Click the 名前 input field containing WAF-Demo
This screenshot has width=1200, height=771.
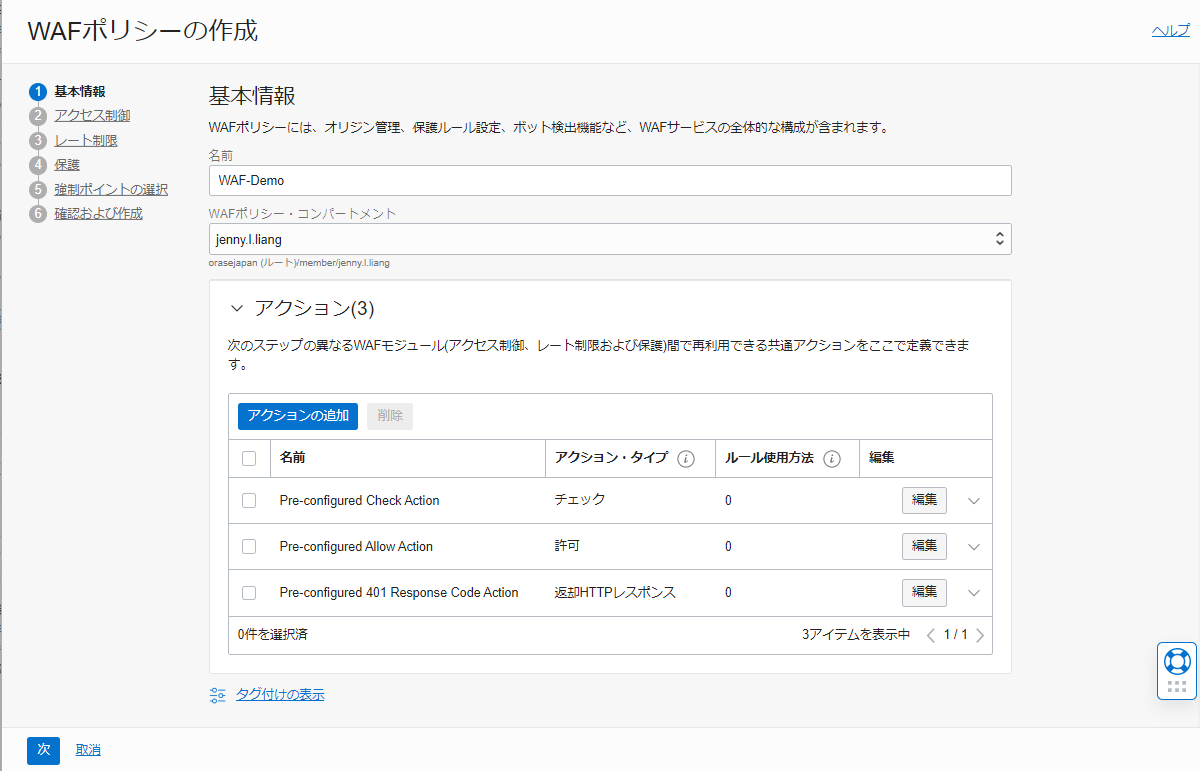610,181
